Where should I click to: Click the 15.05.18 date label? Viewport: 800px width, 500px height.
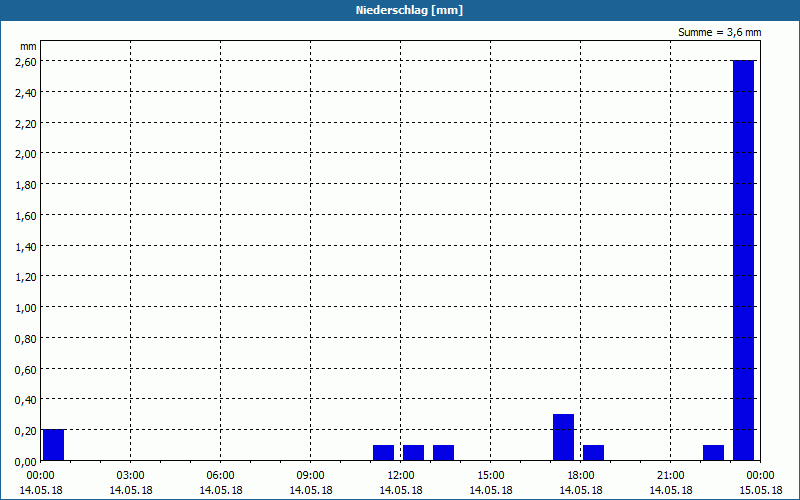[760, 490]
